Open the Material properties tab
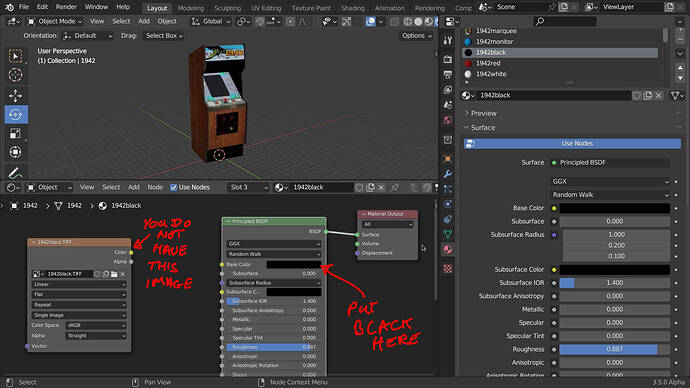The height and width of the screenshot is (388, 690). click(x=448, y=249)
